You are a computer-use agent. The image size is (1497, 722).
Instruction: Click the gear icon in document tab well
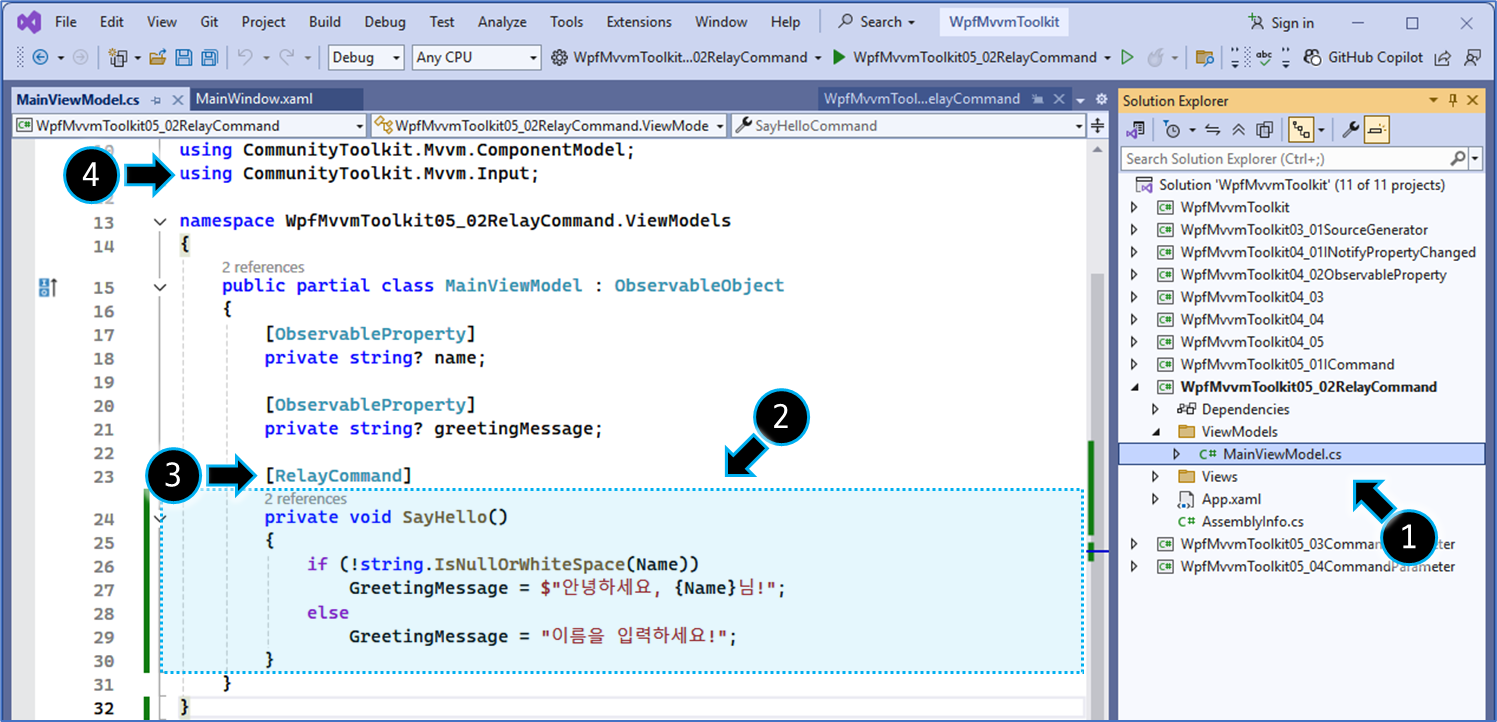(x=1101, y=100)
